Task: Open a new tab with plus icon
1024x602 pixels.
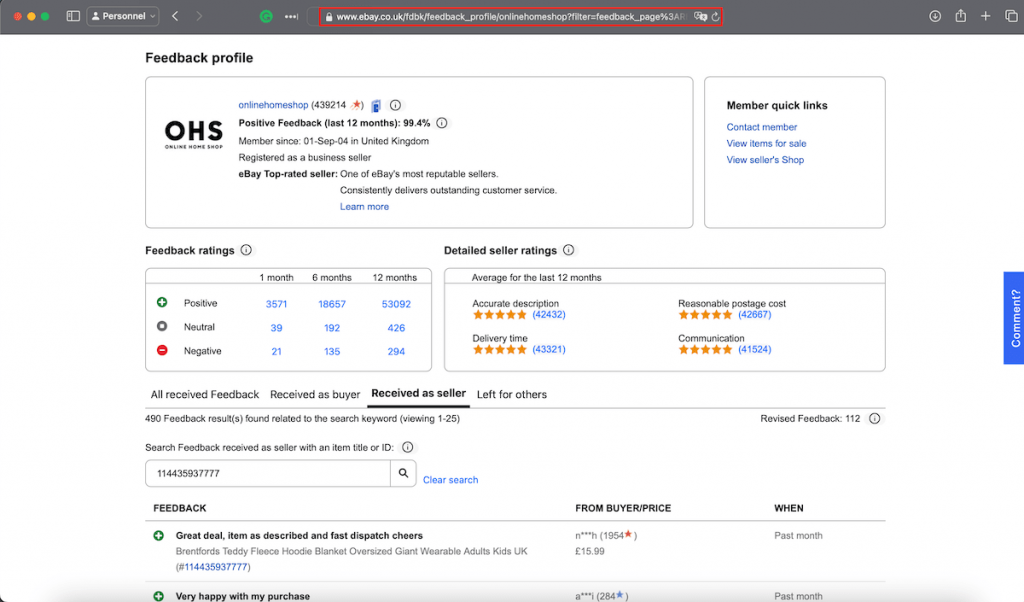Action: [x=985, y=16]
